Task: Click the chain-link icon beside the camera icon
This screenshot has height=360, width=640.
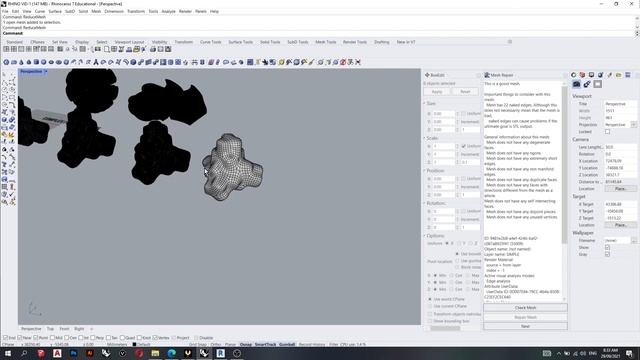Action: [x=587, y=84]
